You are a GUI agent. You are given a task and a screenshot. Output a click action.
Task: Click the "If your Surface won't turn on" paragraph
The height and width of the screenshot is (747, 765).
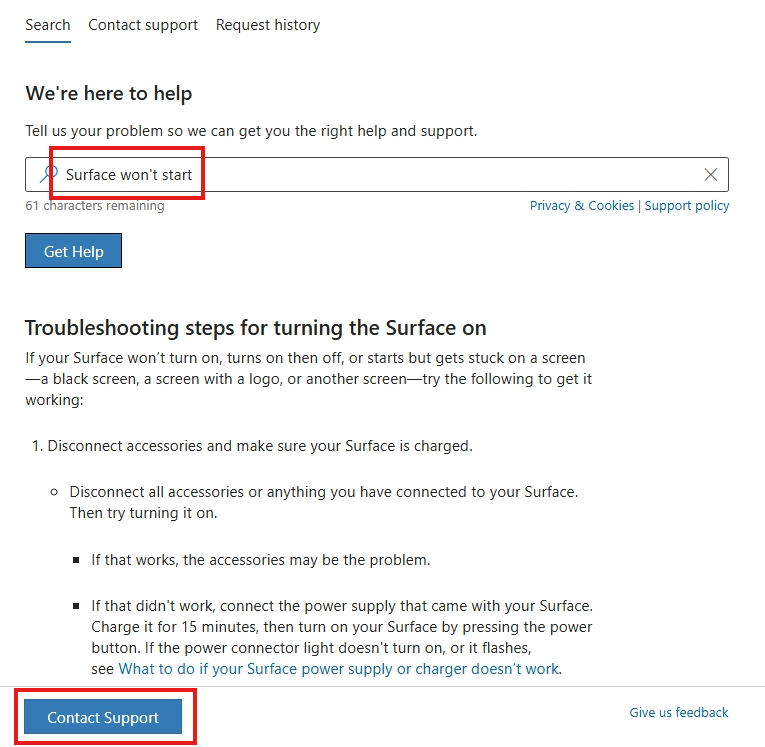tap(309, 379)
